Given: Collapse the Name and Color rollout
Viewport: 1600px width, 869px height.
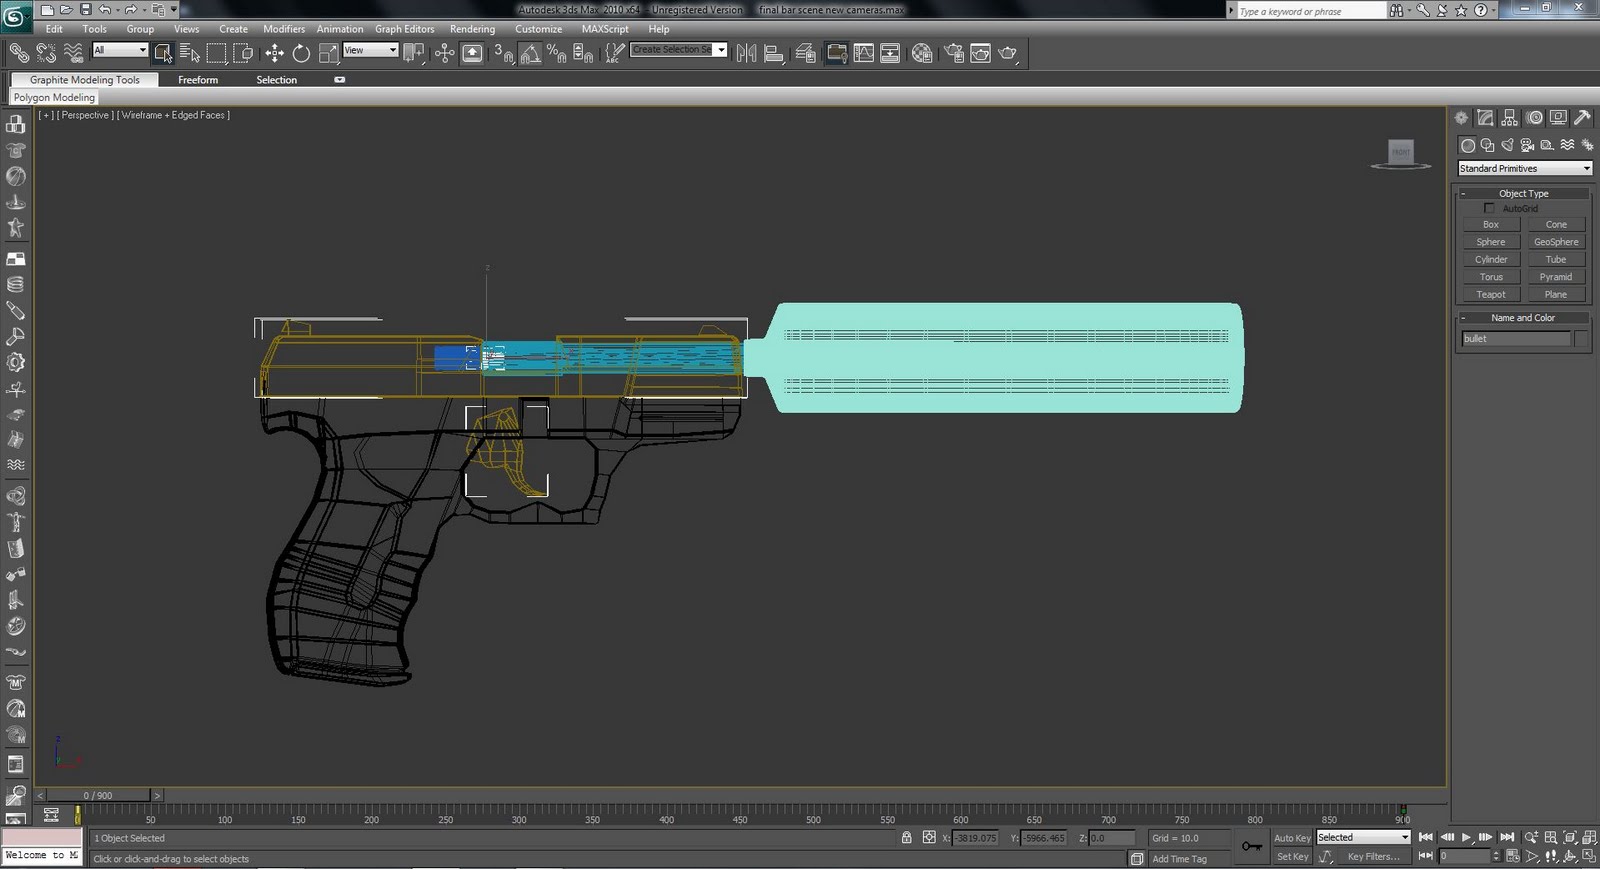Looking at the screenshot, I should click(x=1523, y=317).
